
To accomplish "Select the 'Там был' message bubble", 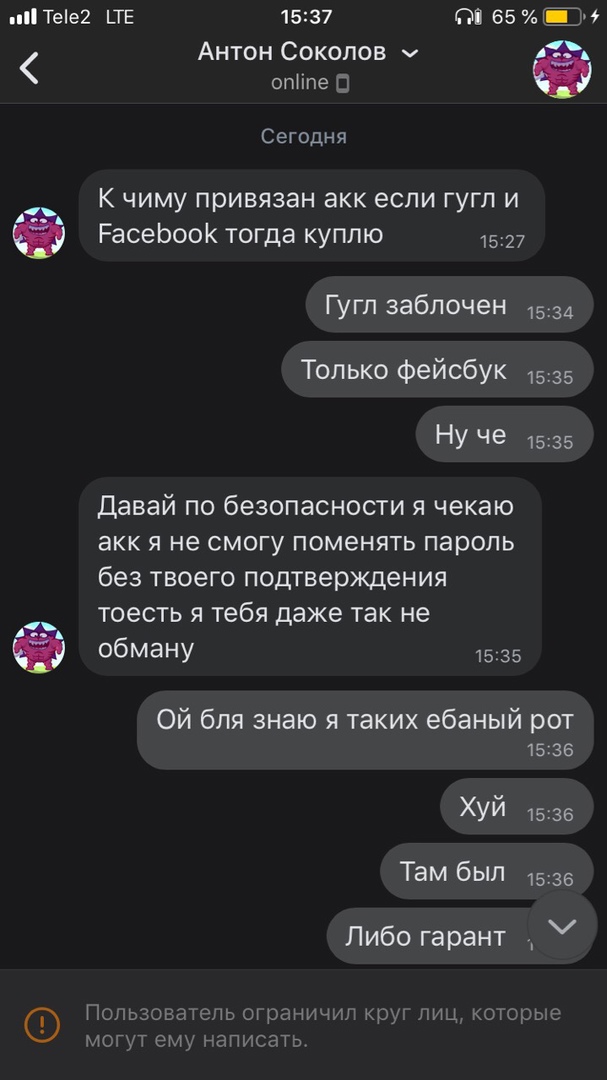I will click(486, 871).
